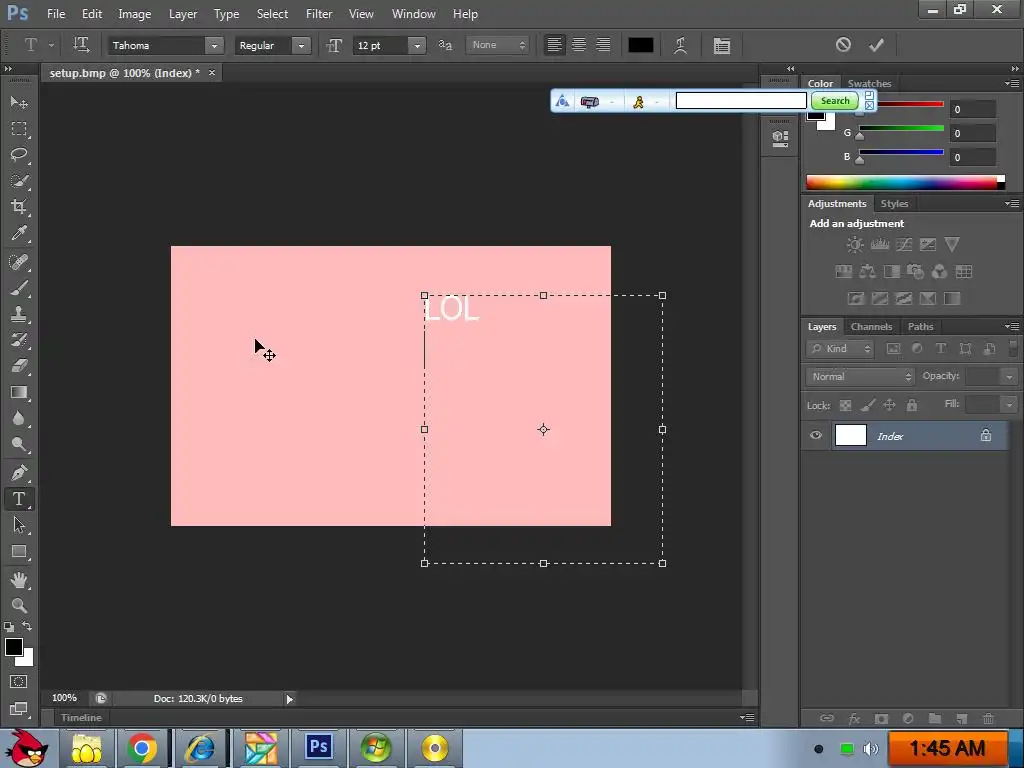Viewport: 1024px width, 768px height.
Task: Open the text color swatch in options bar
Action: [x=640, y=45]
